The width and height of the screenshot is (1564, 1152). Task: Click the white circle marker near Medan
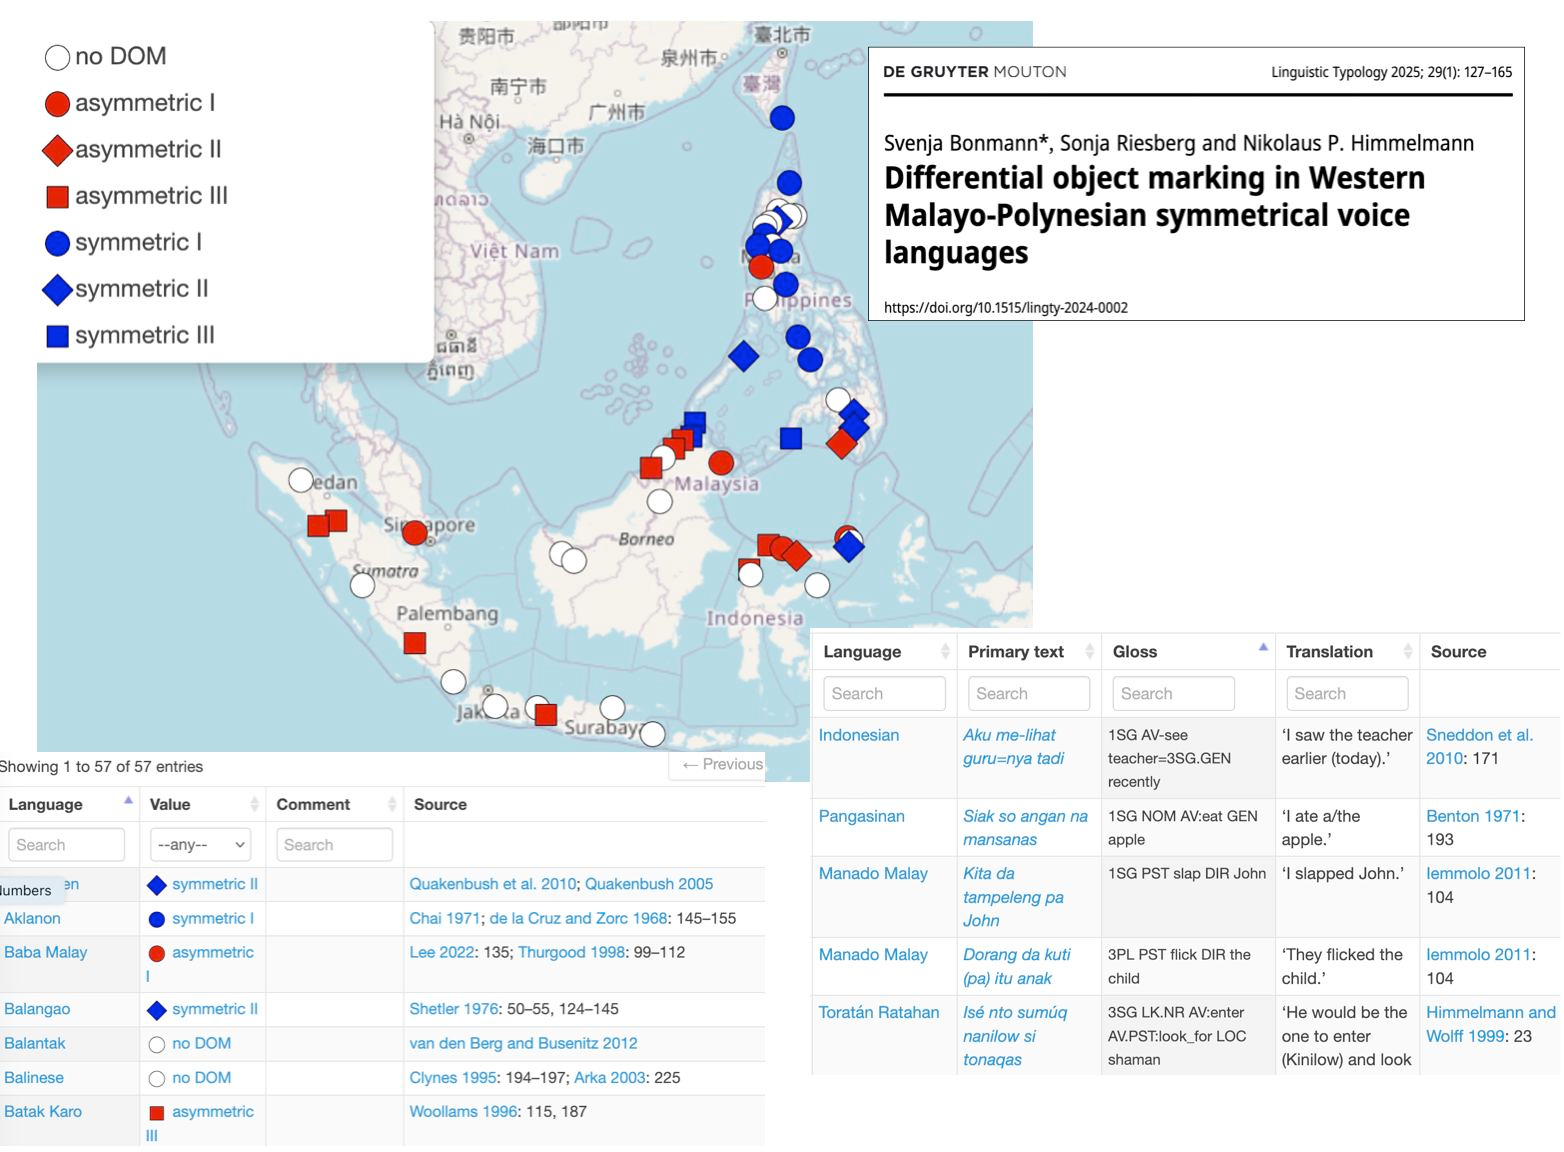[x=301, y=480]
